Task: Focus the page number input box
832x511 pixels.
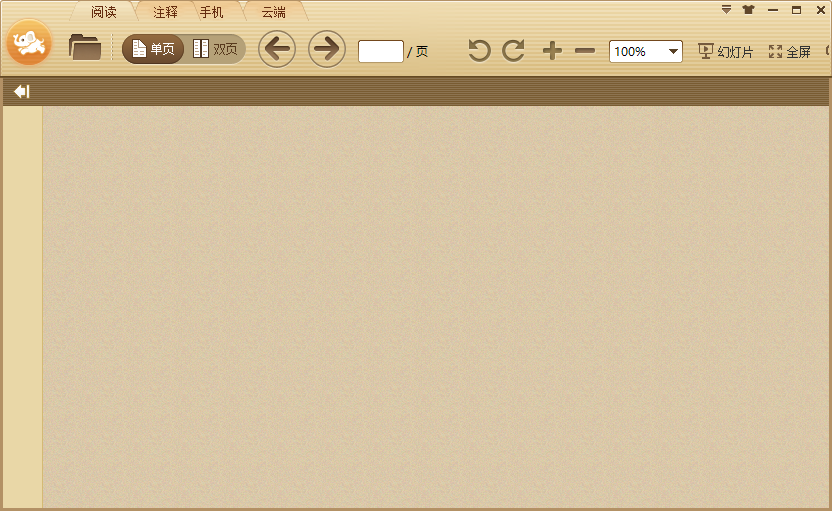Action: pos(381,51)
